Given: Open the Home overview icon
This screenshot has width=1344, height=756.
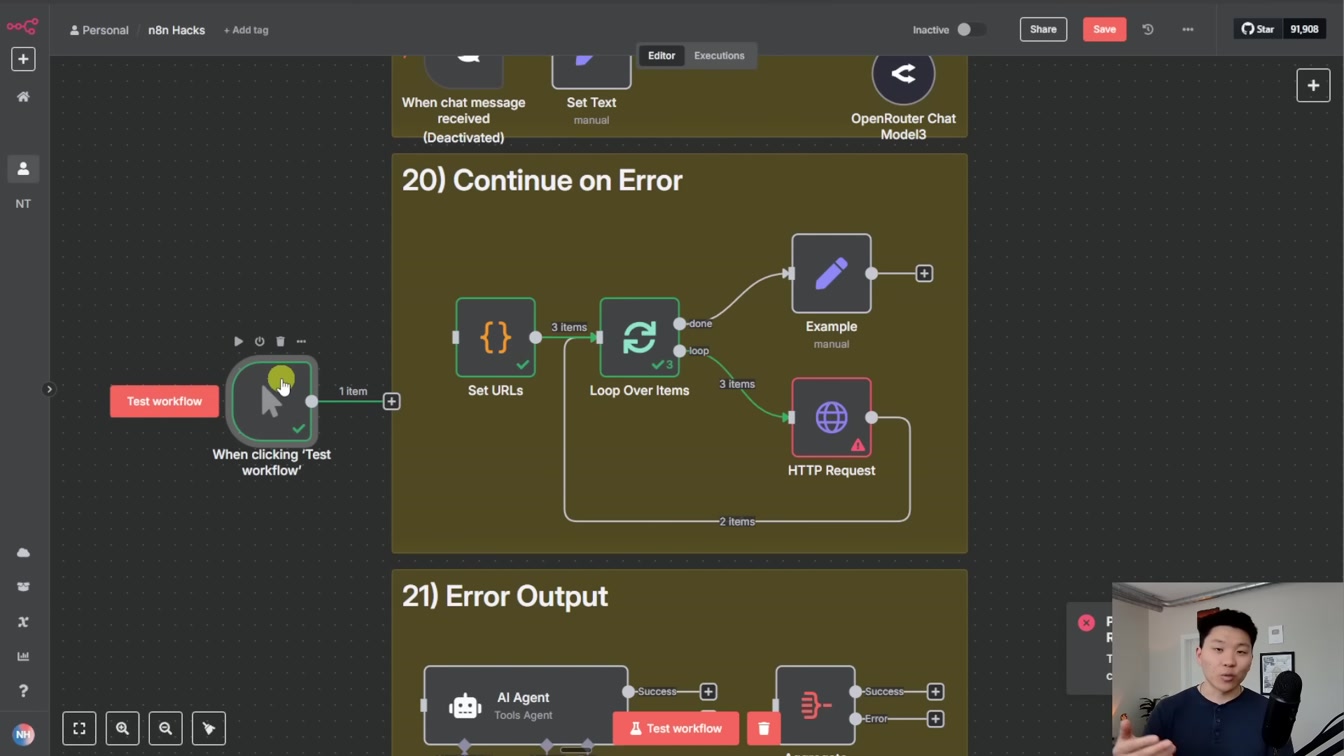Looking at the screenshot, I should coord(23,97).
